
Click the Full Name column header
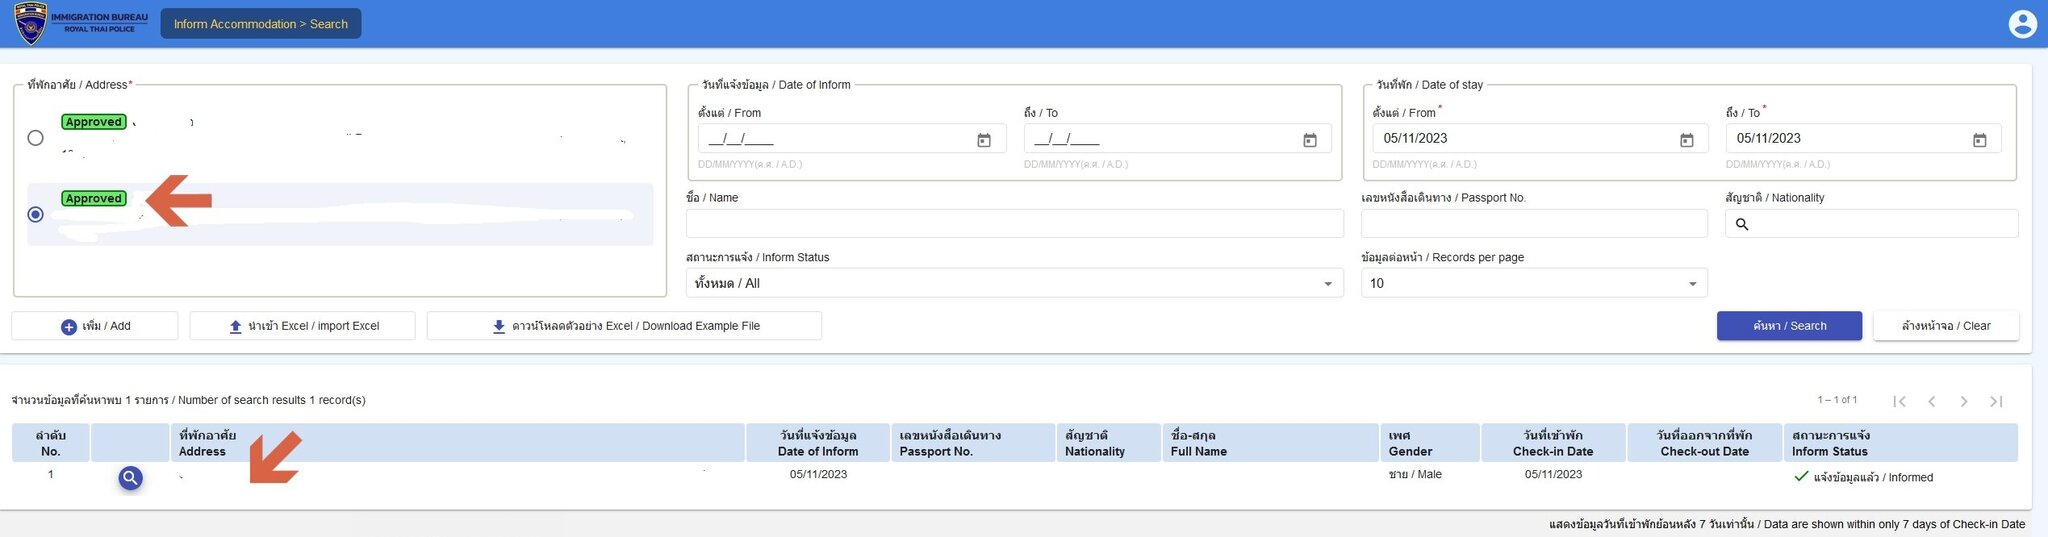(1271, 443)
